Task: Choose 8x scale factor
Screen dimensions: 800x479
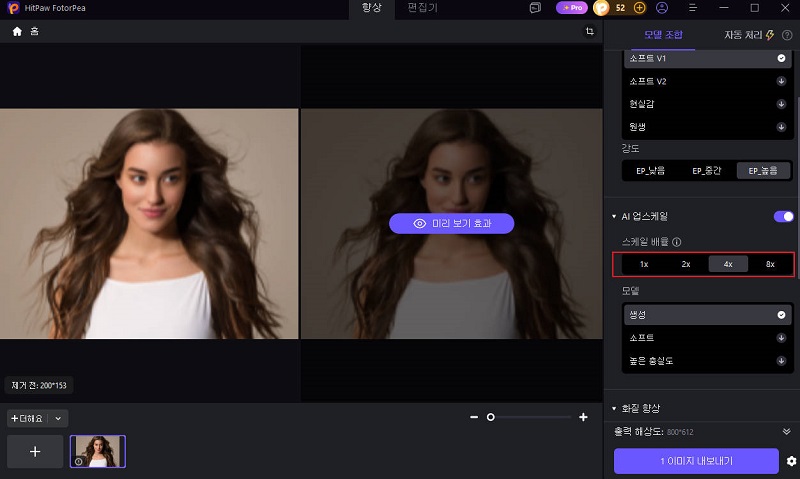Action: coord(770,264)
